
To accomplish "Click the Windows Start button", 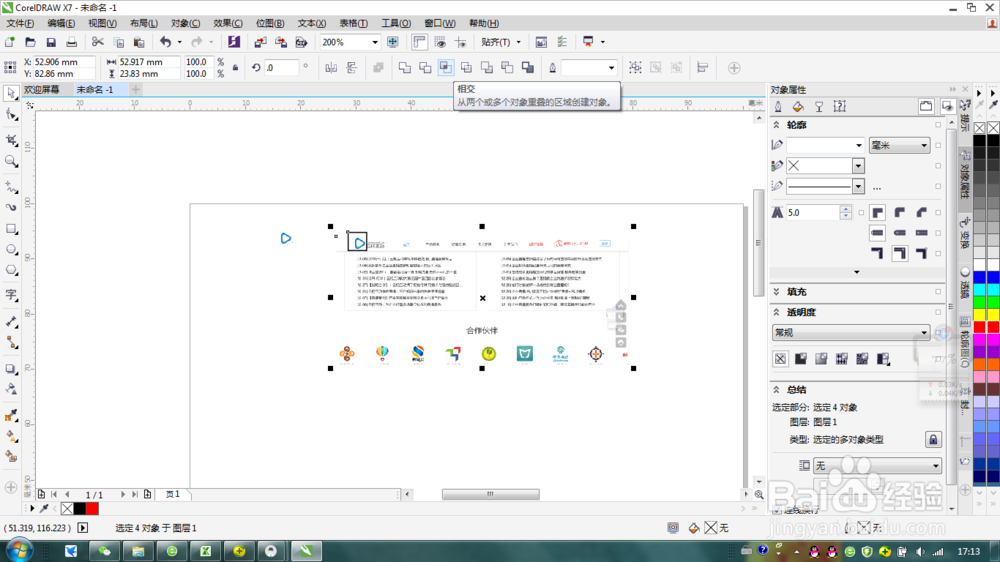I will pyautogui.click(x=18, y=551).
